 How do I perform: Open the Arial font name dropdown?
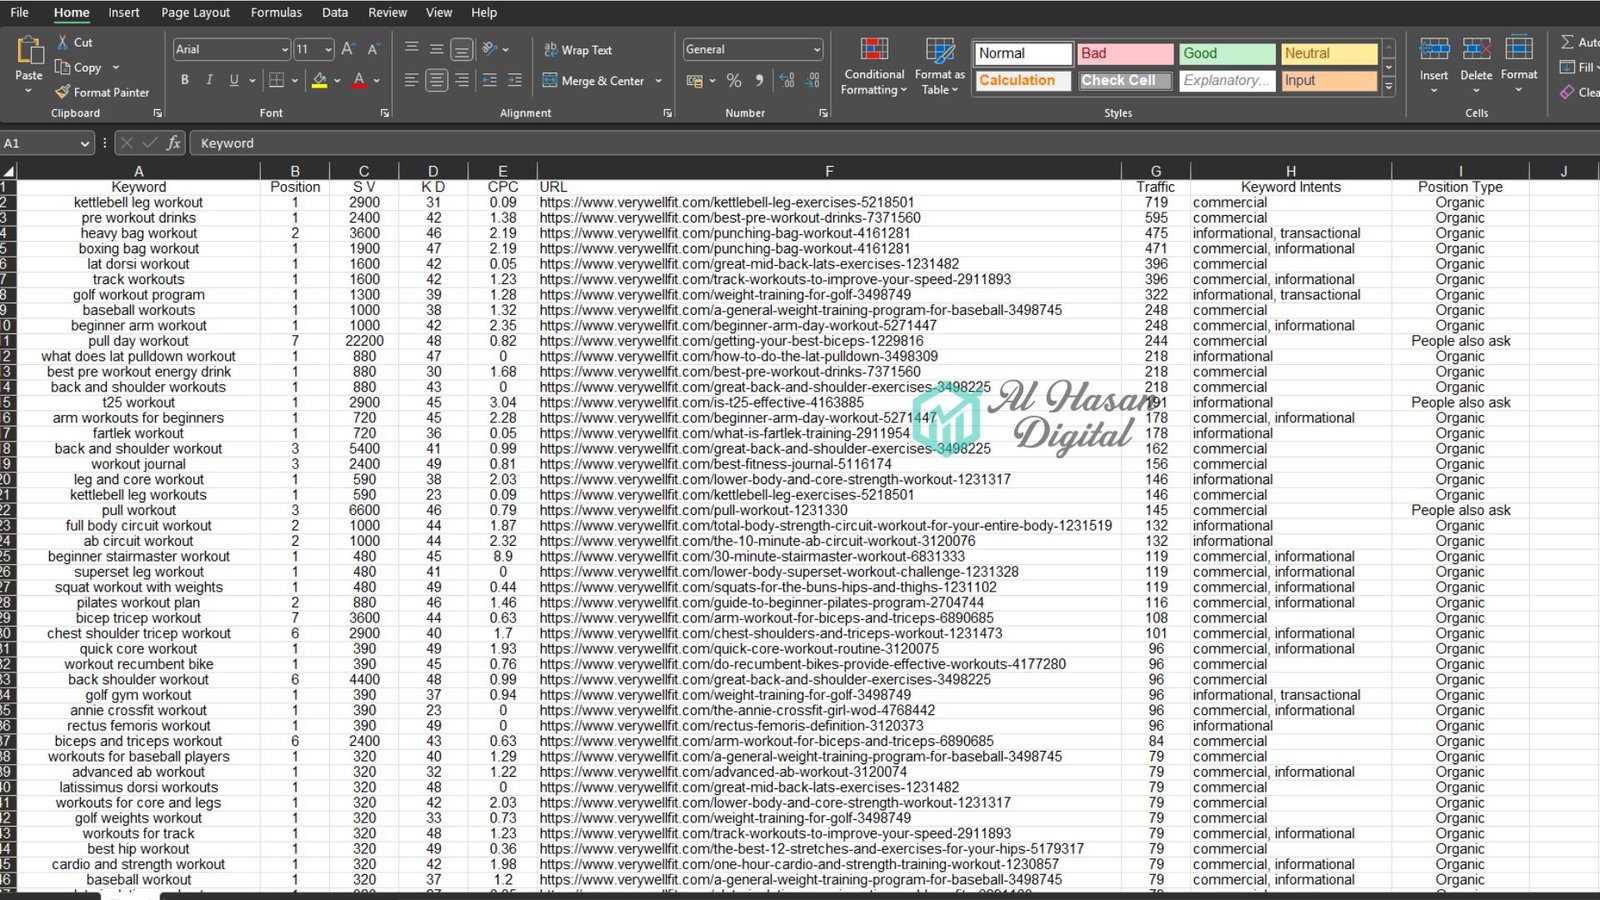point(284,49)
